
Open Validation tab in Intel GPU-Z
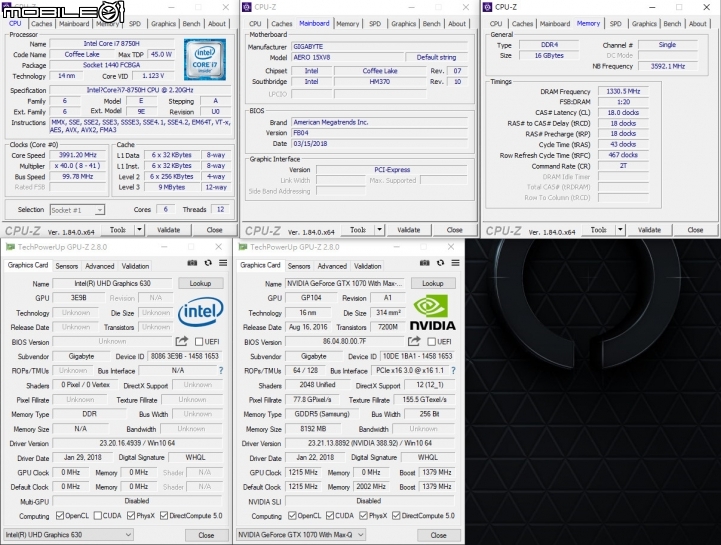coord(135,266)
